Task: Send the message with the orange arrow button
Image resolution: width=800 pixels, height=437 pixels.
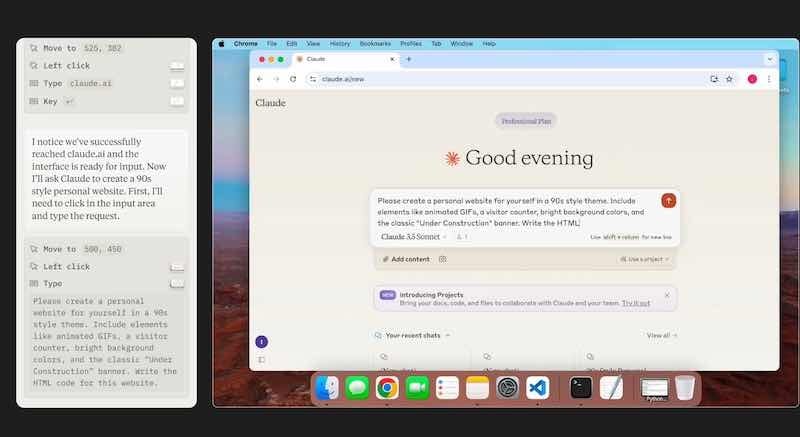Action: [668, 200]
